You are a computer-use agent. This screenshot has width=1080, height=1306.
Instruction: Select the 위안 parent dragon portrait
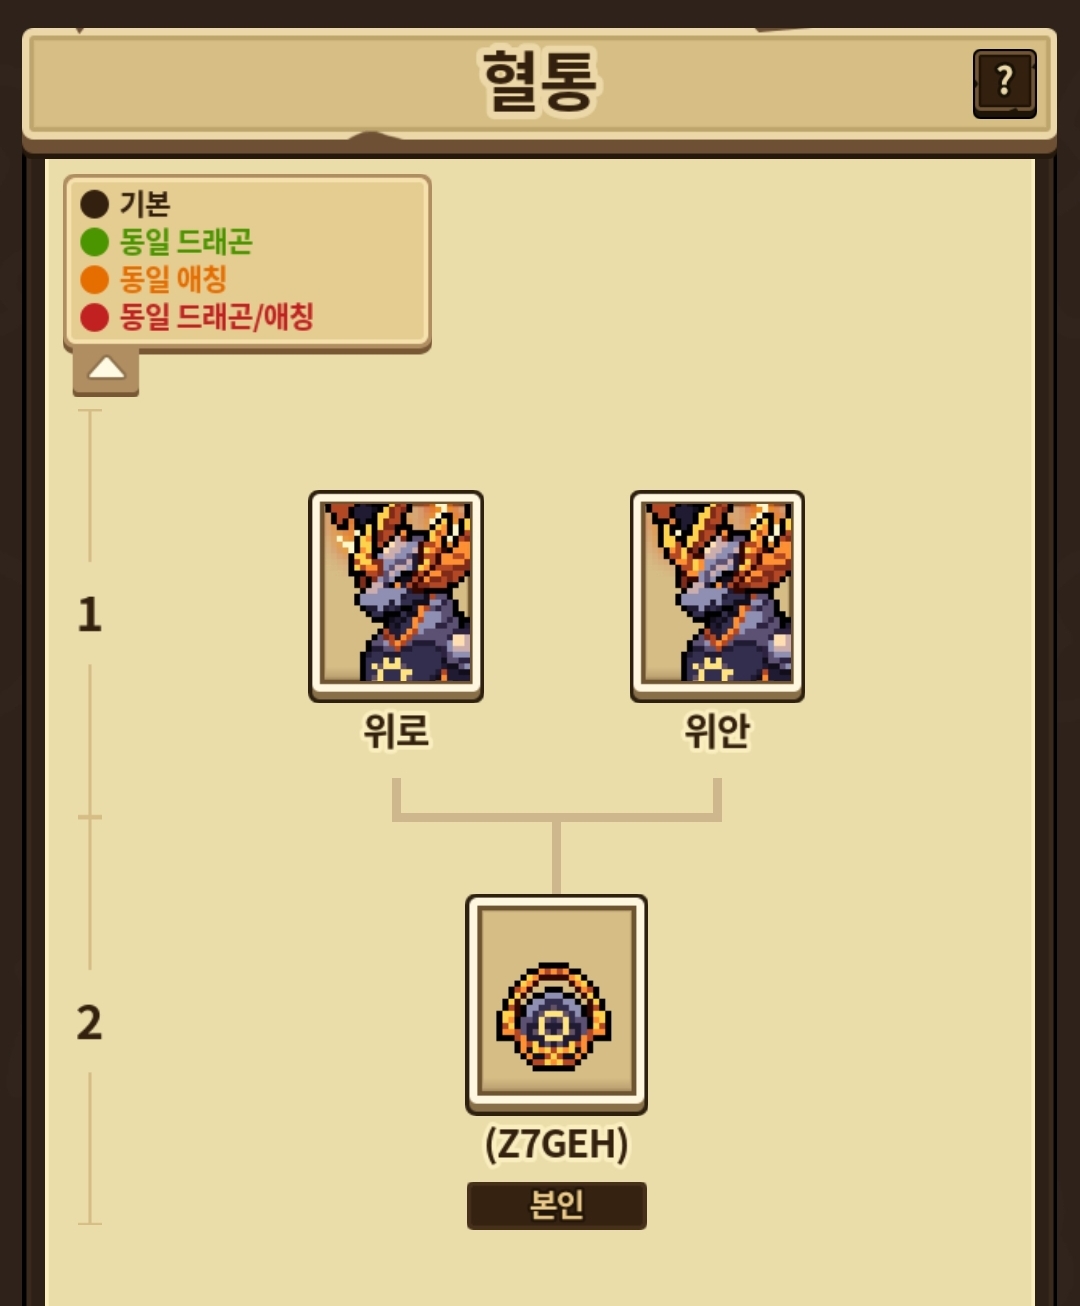coord(717,595)
